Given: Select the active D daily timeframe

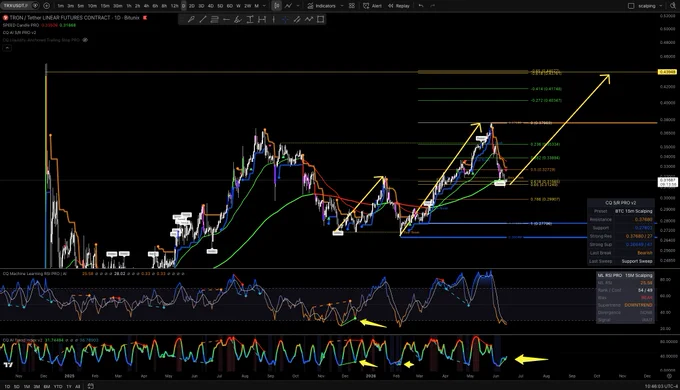Looking at the screenshot, I should pos(183,6).
